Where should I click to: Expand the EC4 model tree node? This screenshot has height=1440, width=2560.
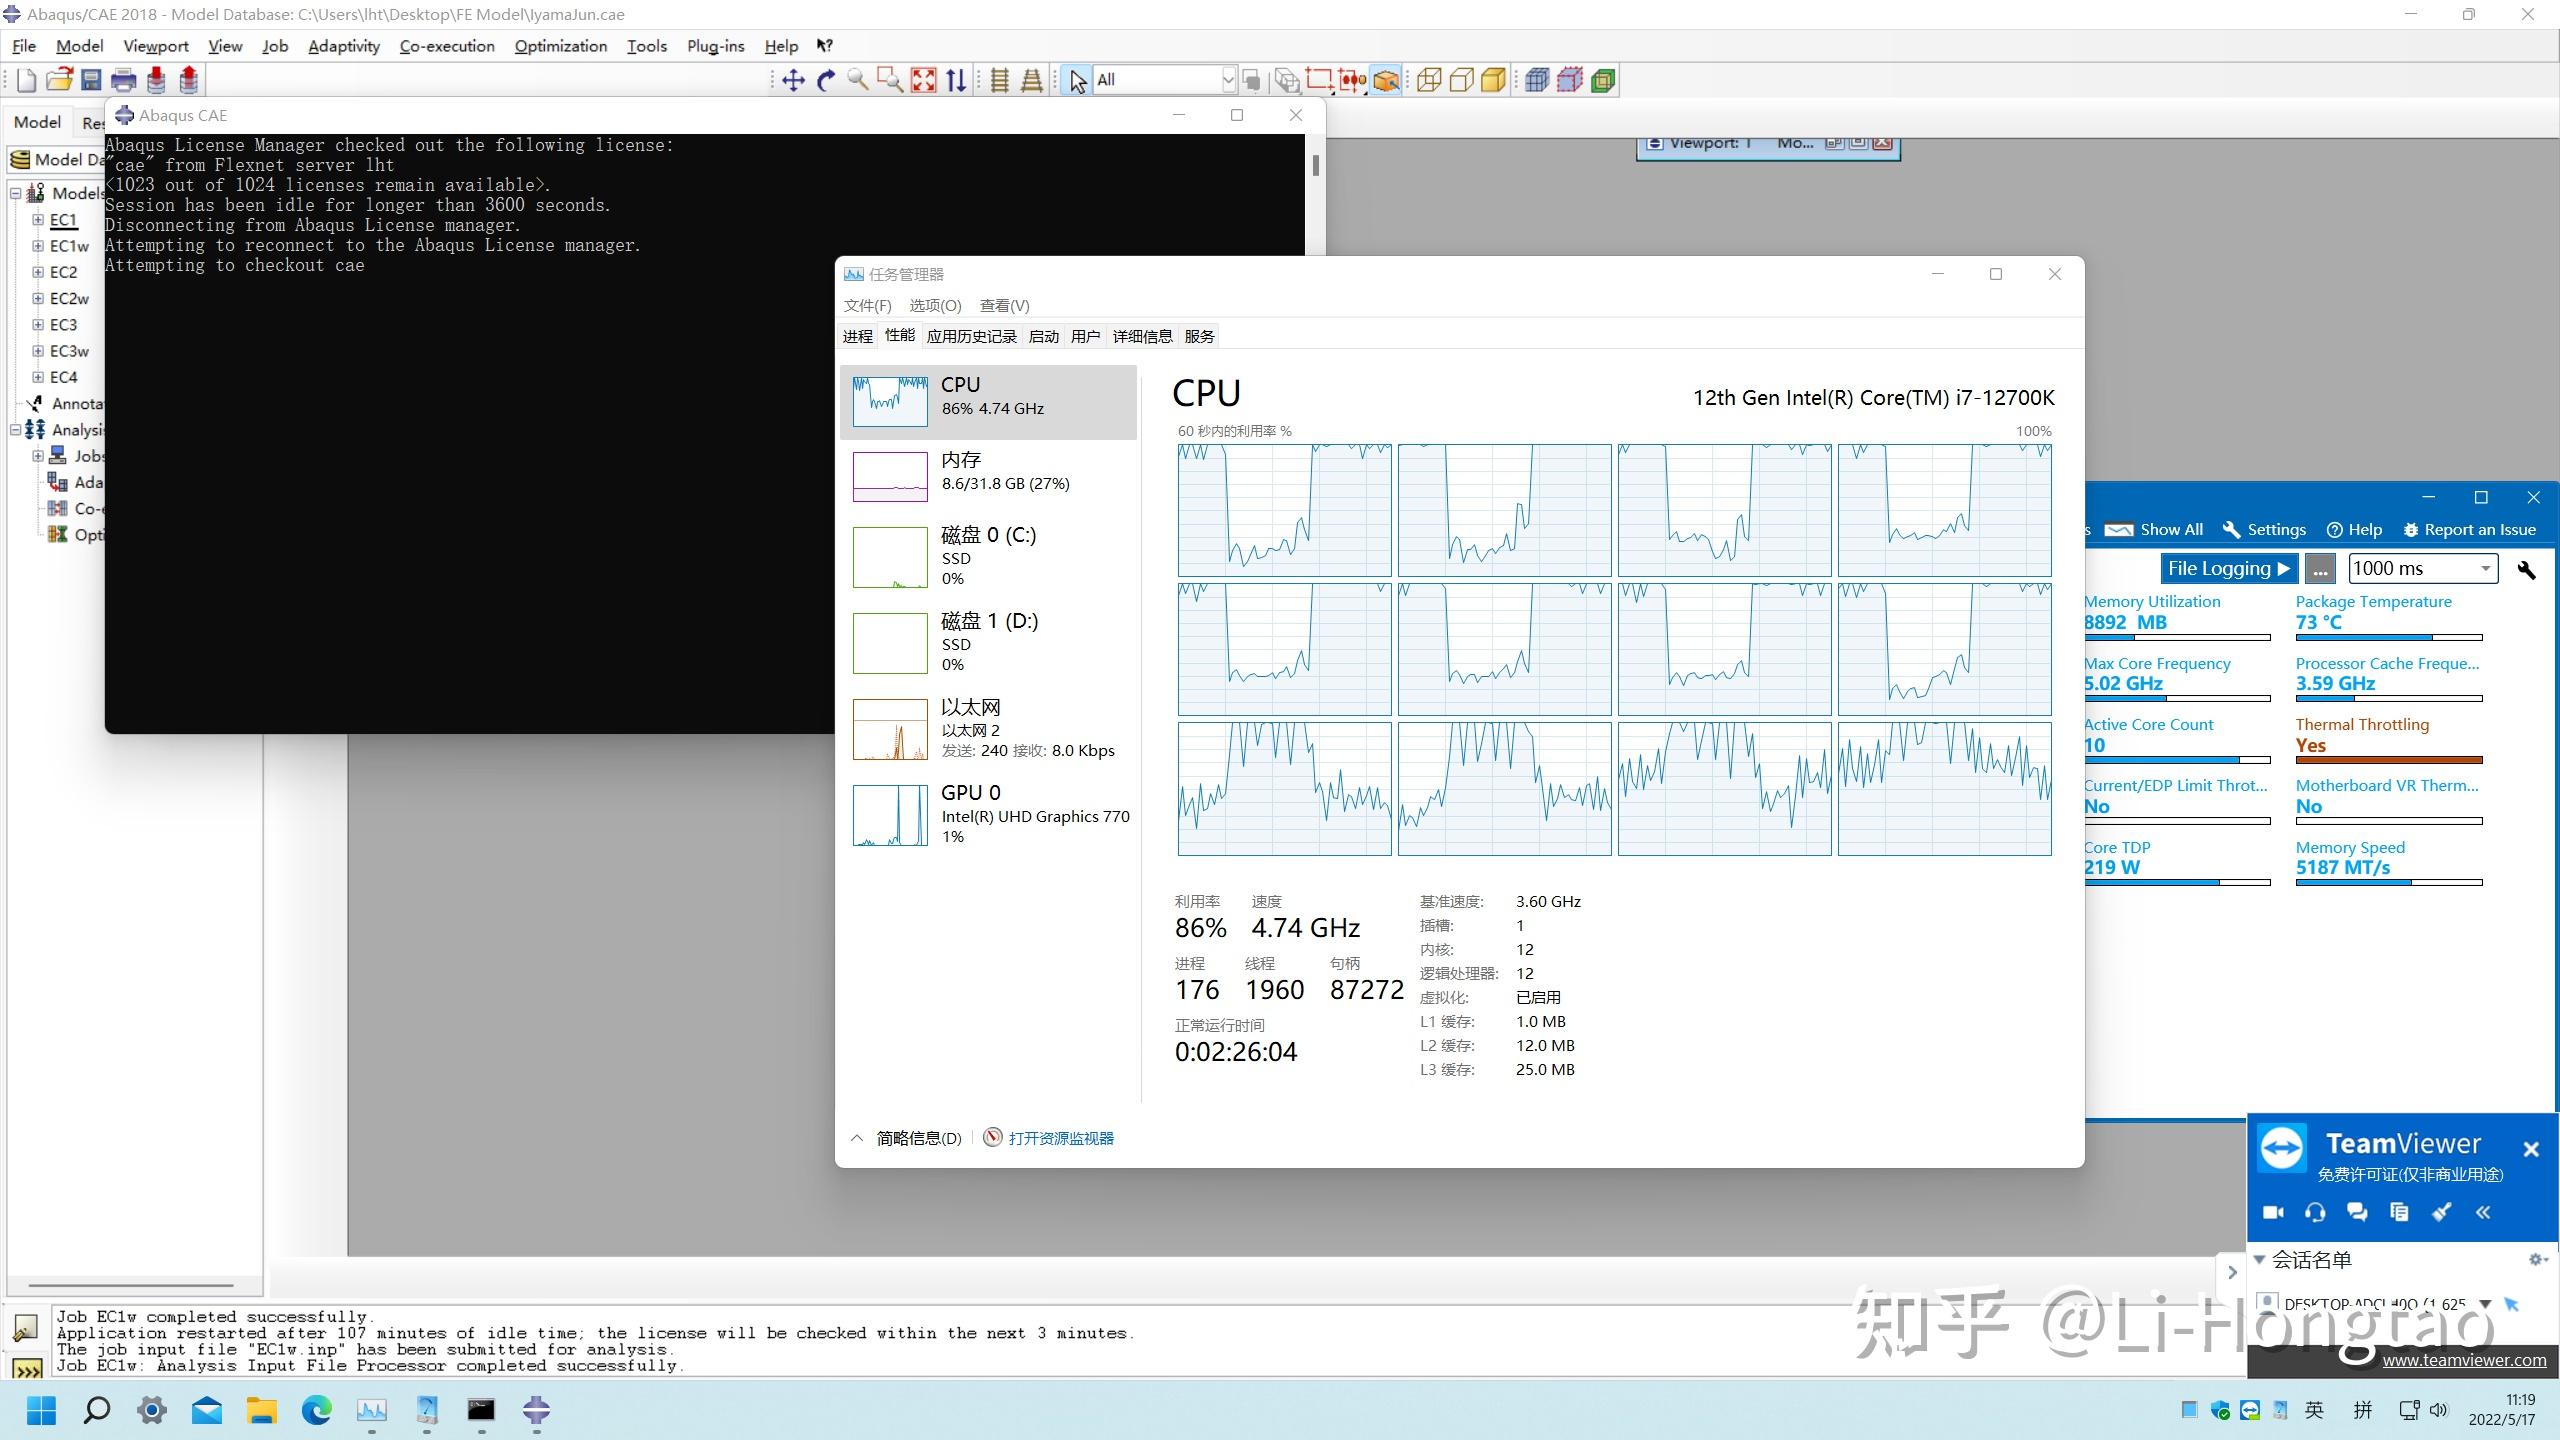[x=37, y=377]
